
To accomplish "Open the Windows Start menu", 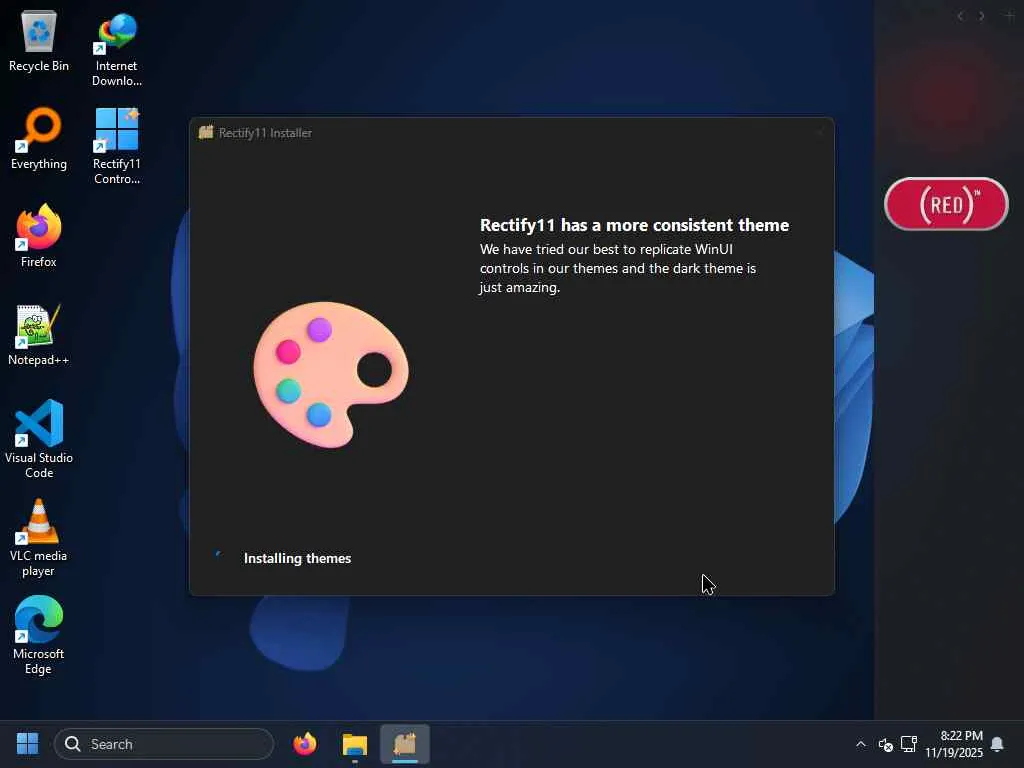I will pos(27,744).
